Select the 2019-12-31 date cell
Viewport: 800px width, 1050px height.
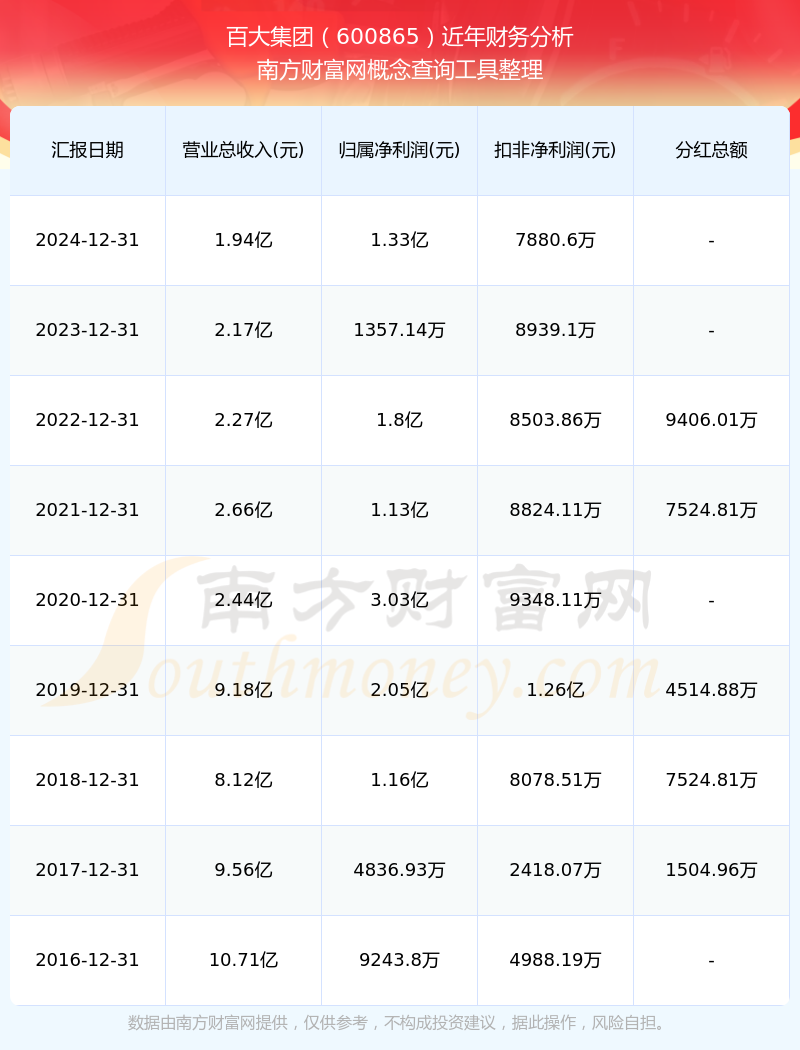88,690
